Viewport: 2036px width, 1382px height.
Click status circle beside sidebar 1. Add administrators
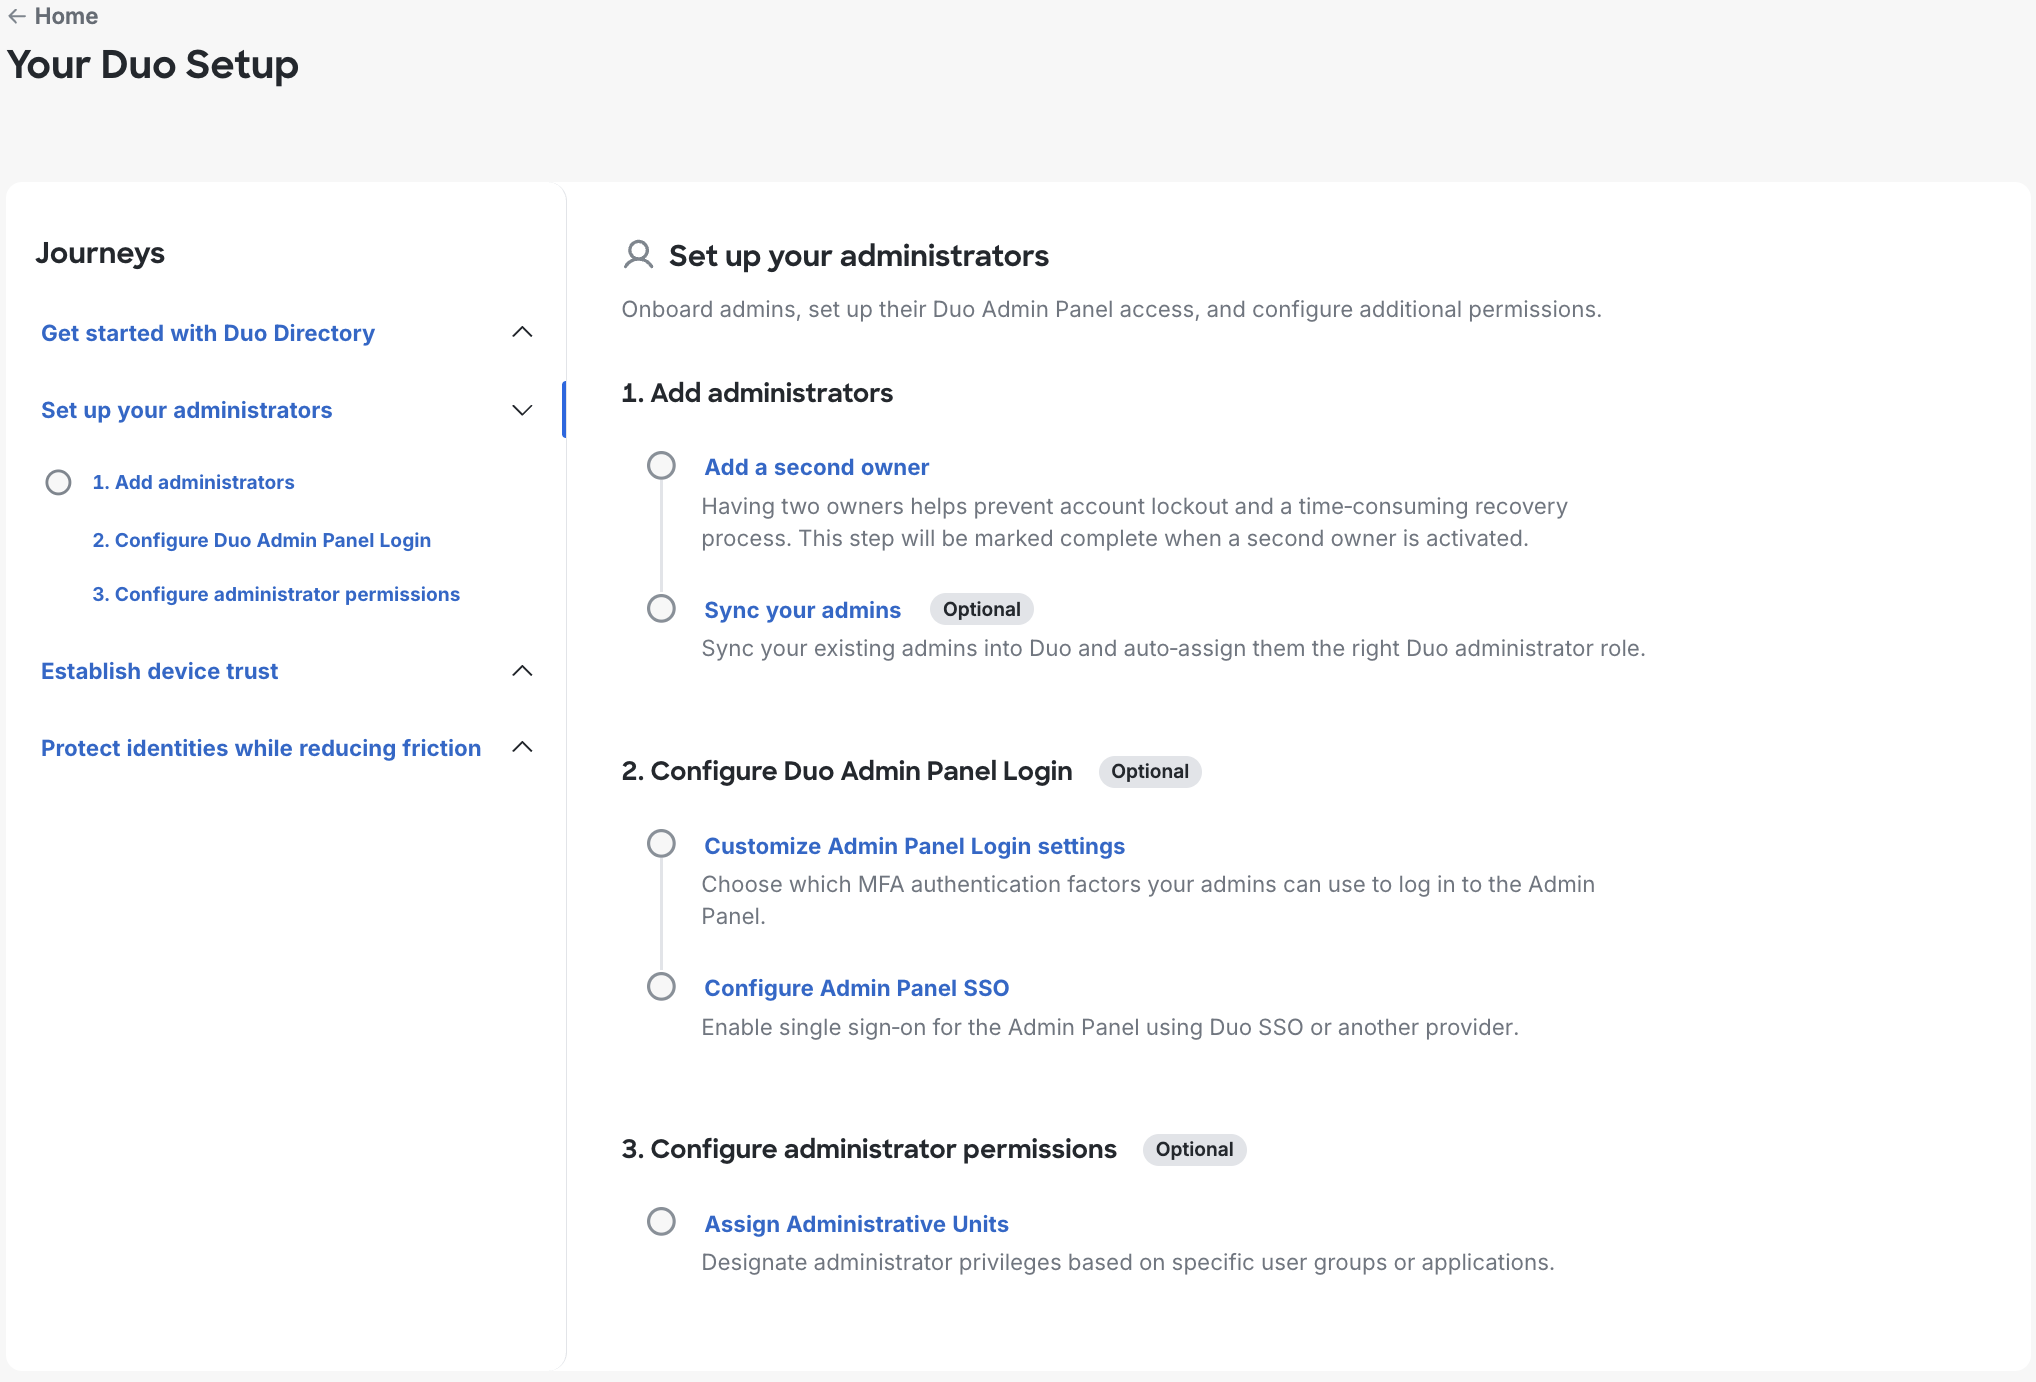coord(58,482)
